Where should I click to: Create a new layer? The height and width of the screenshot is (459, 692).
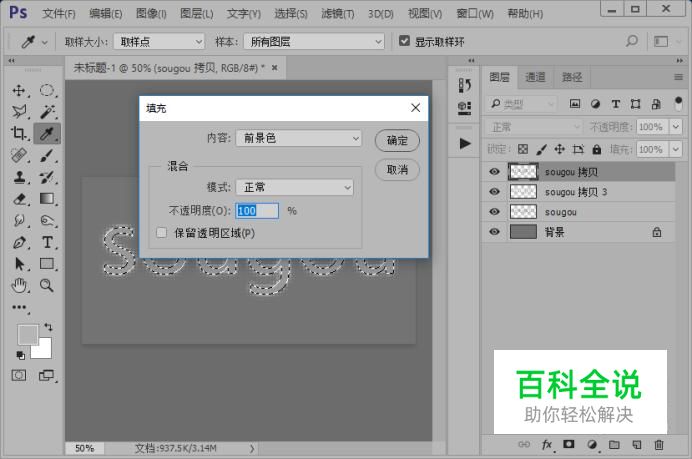(x=636, y=444)
